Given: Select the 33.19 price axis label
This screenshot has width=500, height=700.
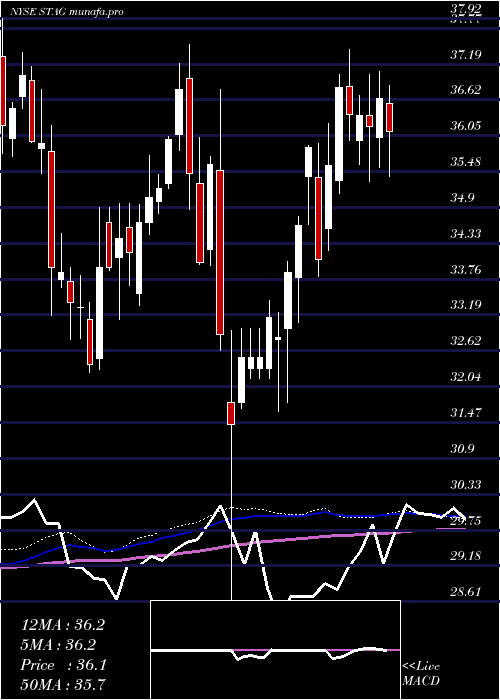Looking at the screenshot, I should (465, 305).
